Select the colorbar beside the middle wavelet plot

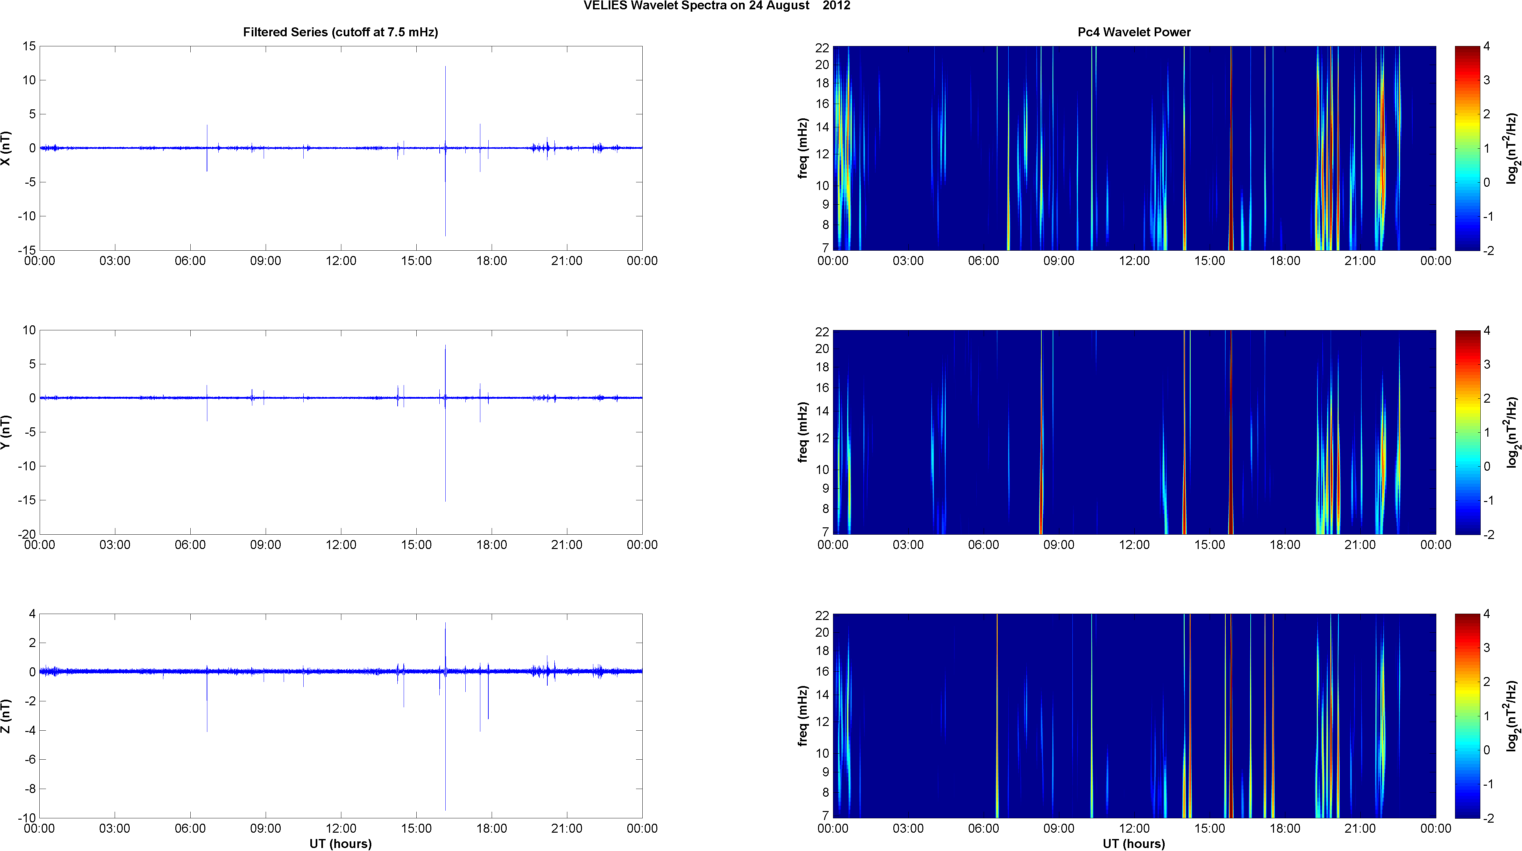coord(1466,432)
